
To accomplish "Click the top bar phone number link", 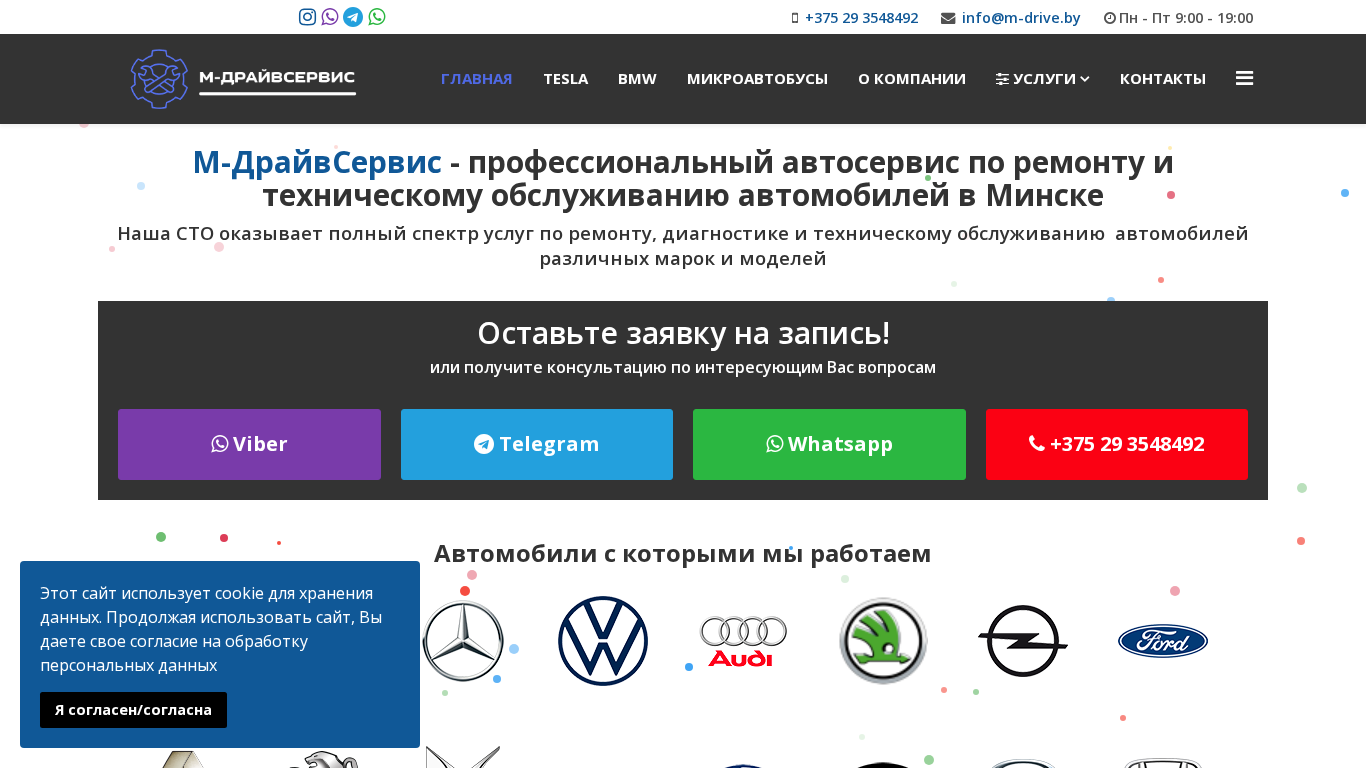I will tap(861, 18).
